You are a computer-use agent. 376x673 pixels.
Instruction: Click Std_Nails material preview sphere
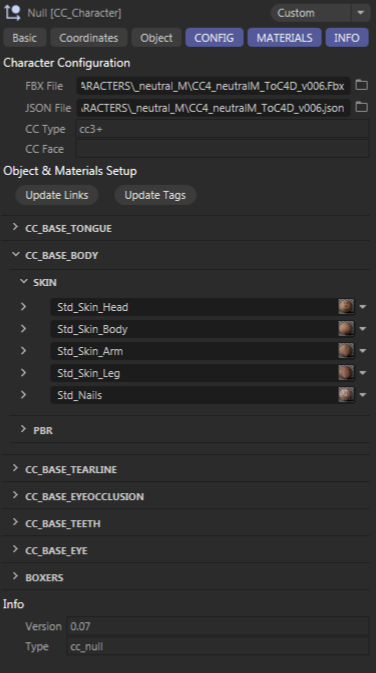[x=346, y=394]
